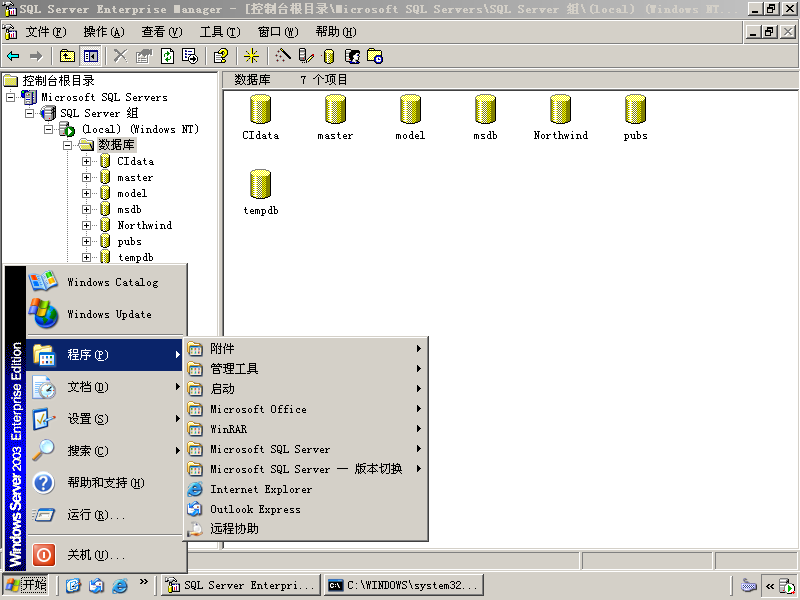
Task: Click the Forward arrow in the toolbar
Action: 36,56
